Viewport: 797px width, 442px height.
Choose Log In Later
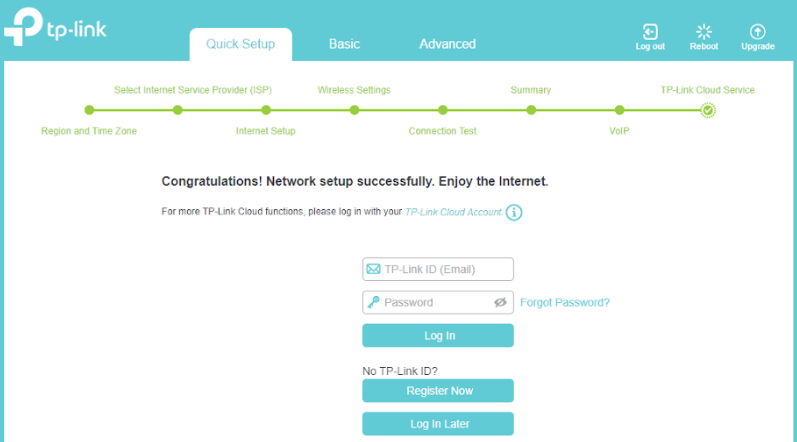[x=438, y=424]
